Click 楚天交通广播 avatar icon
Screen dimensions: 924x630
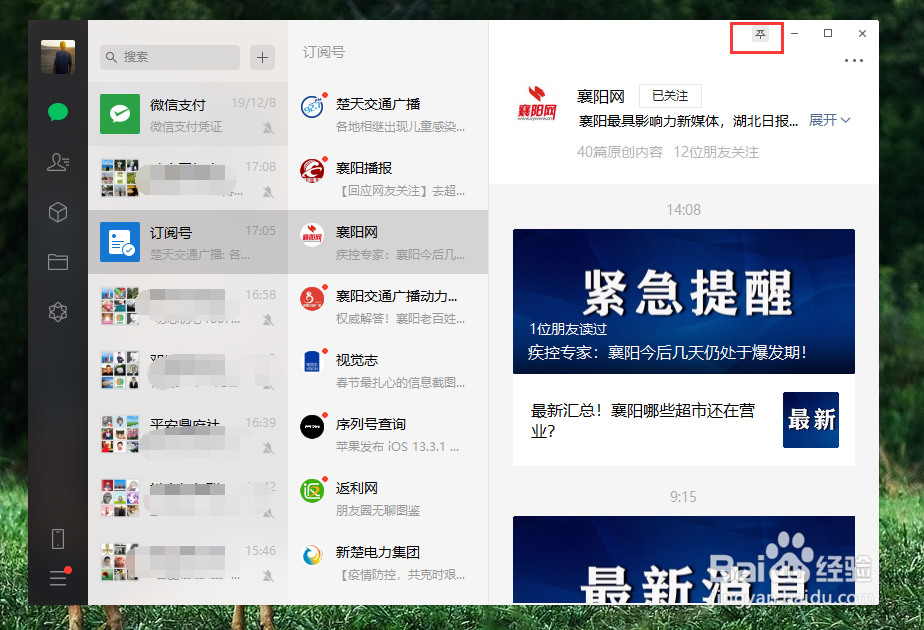pyautogui.click(x=312, y=107)
